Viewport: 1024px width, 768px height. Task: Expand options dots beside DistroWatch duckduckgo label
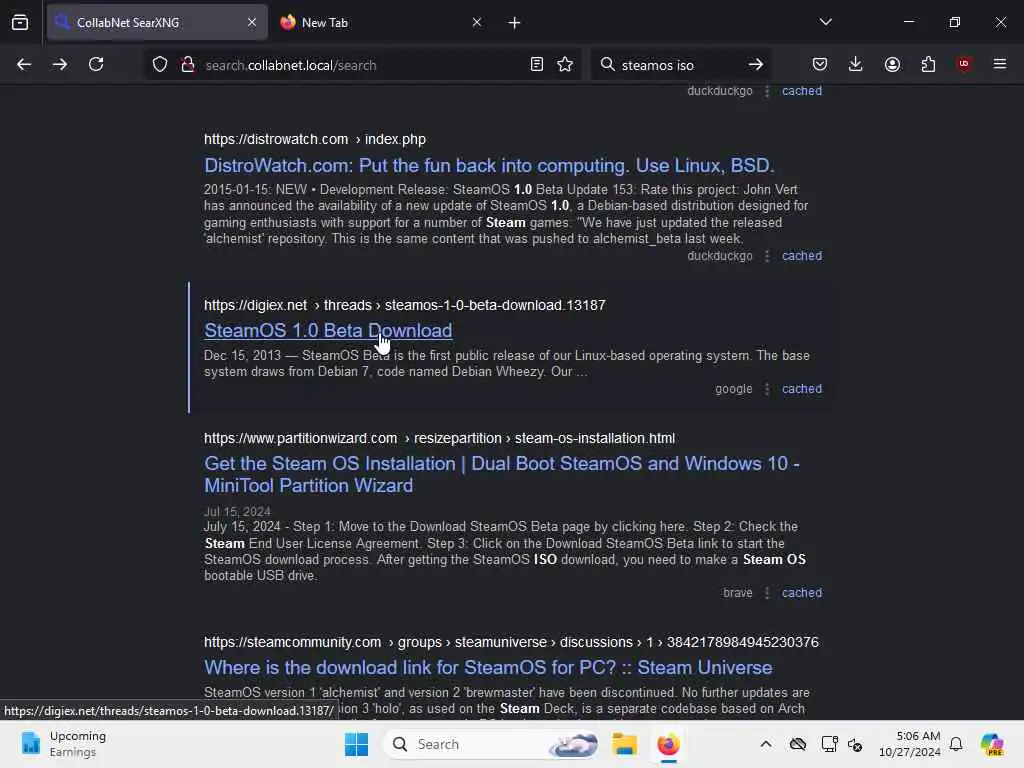point(767,256)
